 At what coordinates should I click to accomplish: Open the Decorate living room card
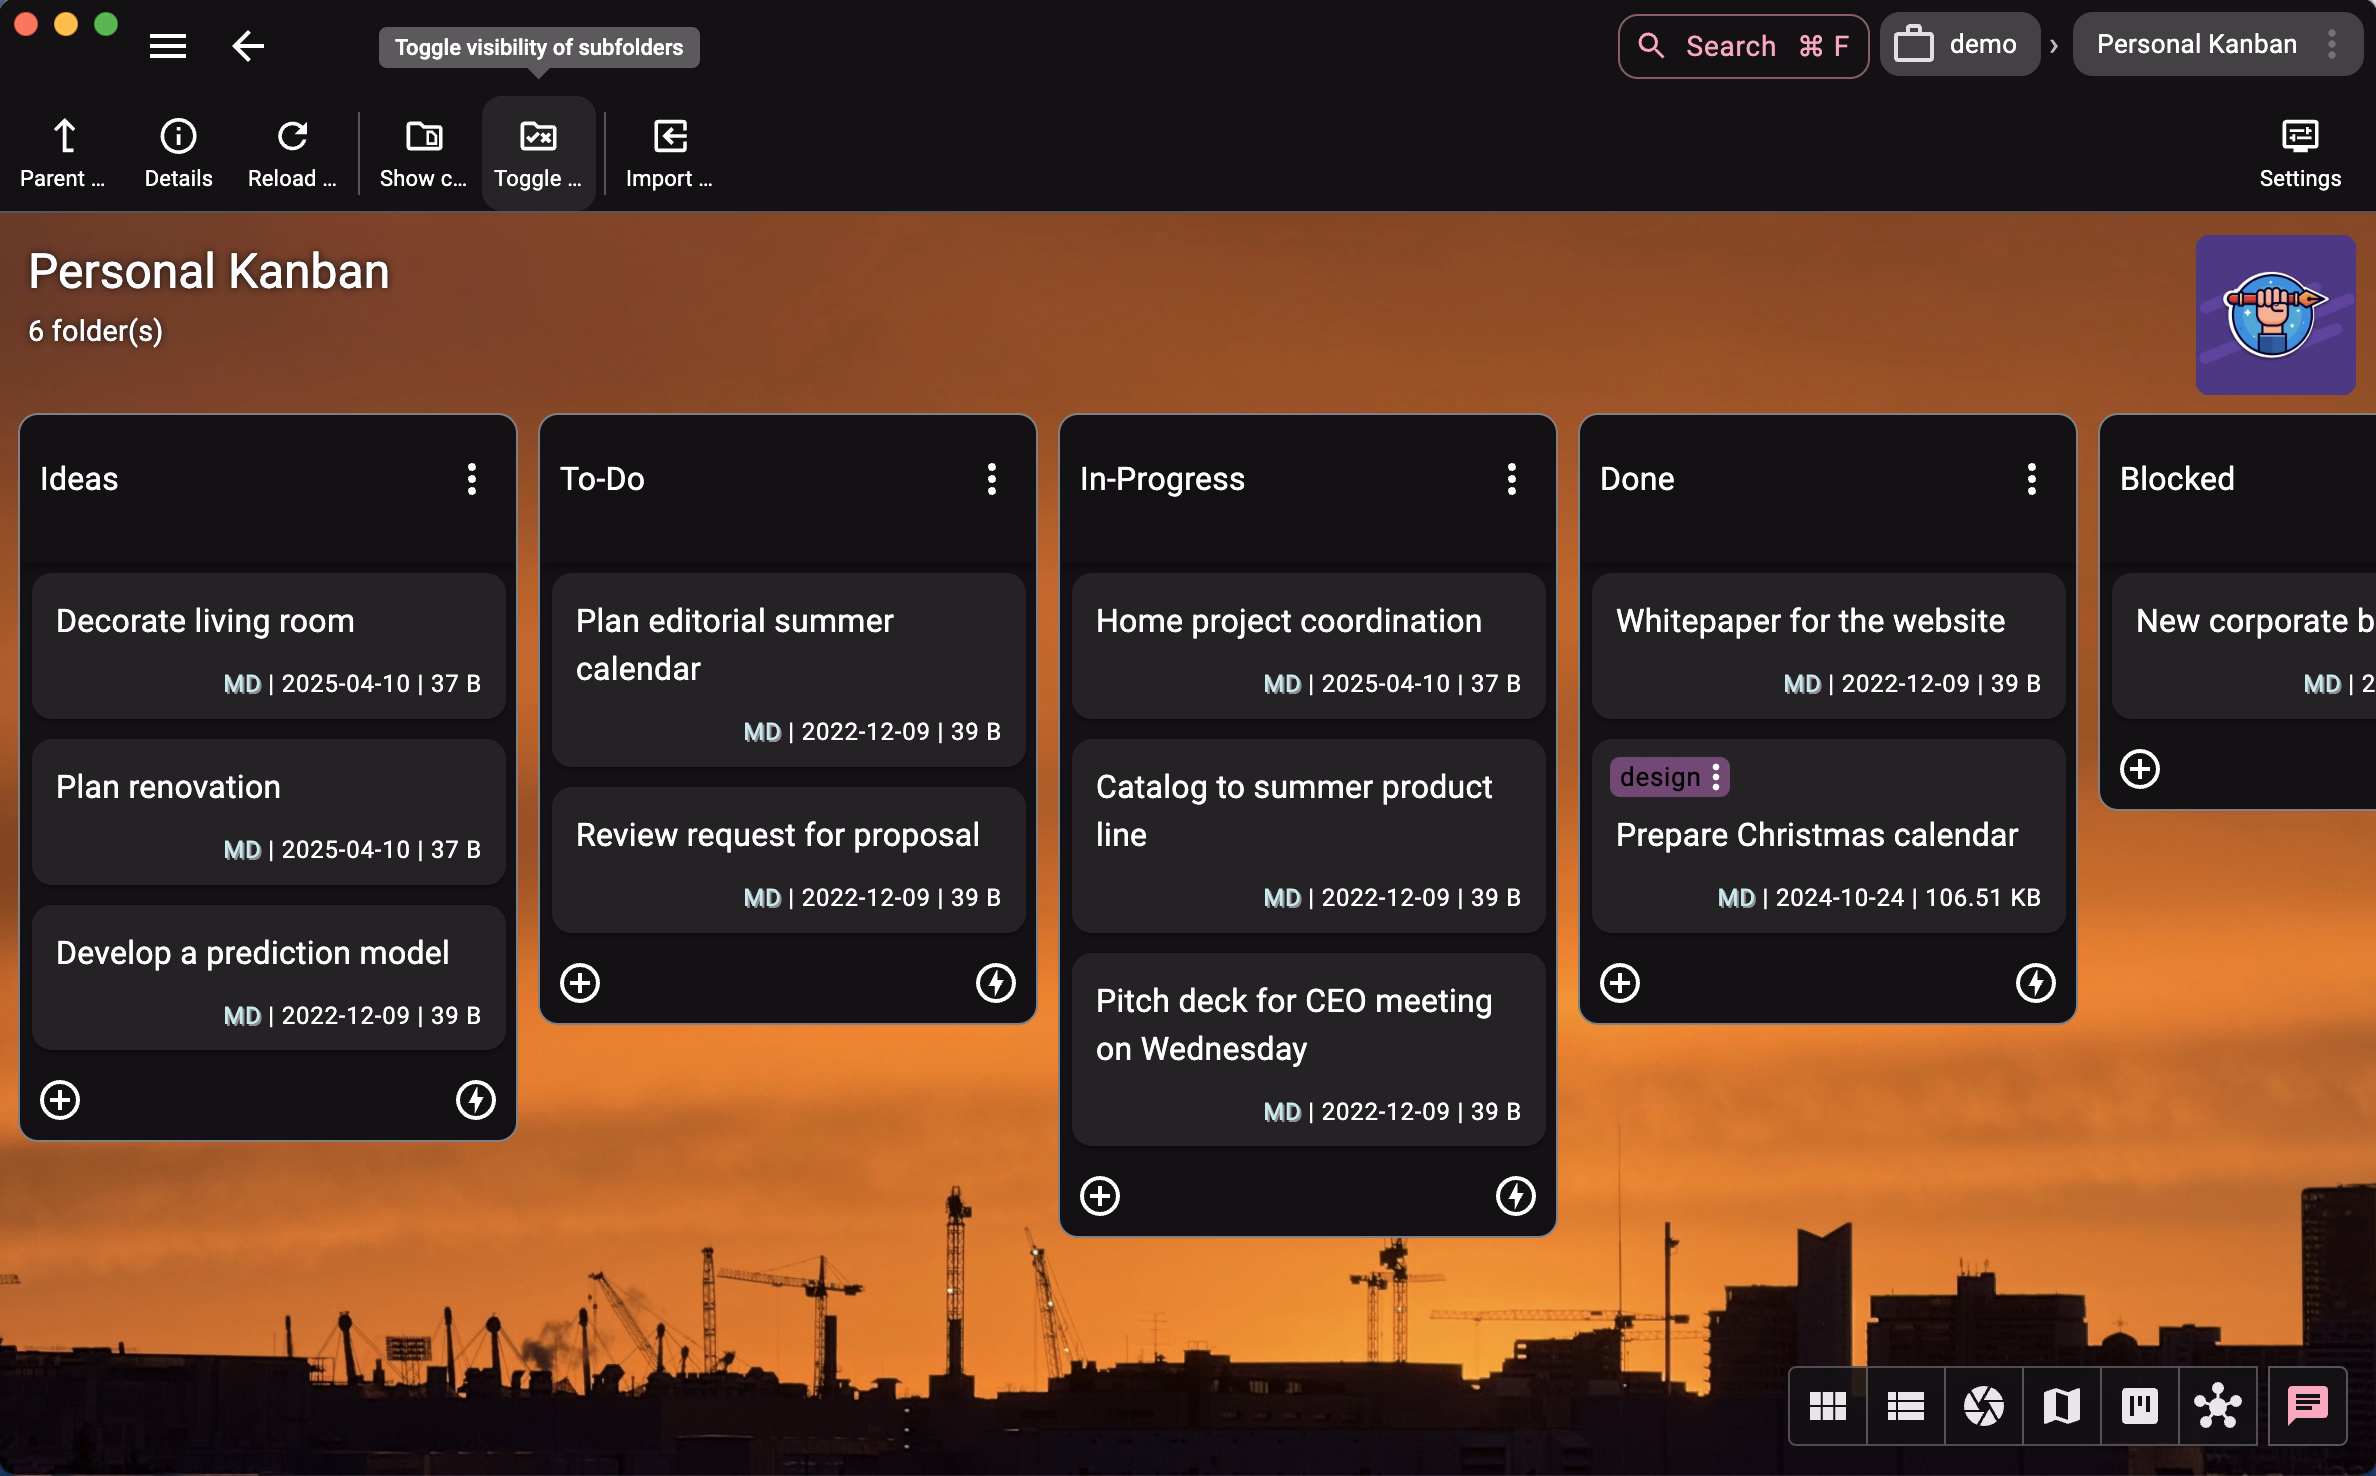pos(267,645)
